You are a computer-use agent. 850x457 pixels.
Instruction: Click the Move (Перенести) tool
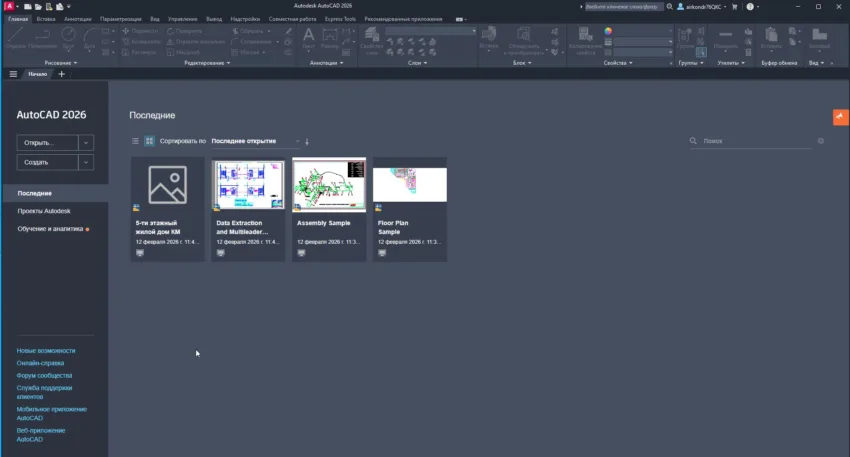140,31
